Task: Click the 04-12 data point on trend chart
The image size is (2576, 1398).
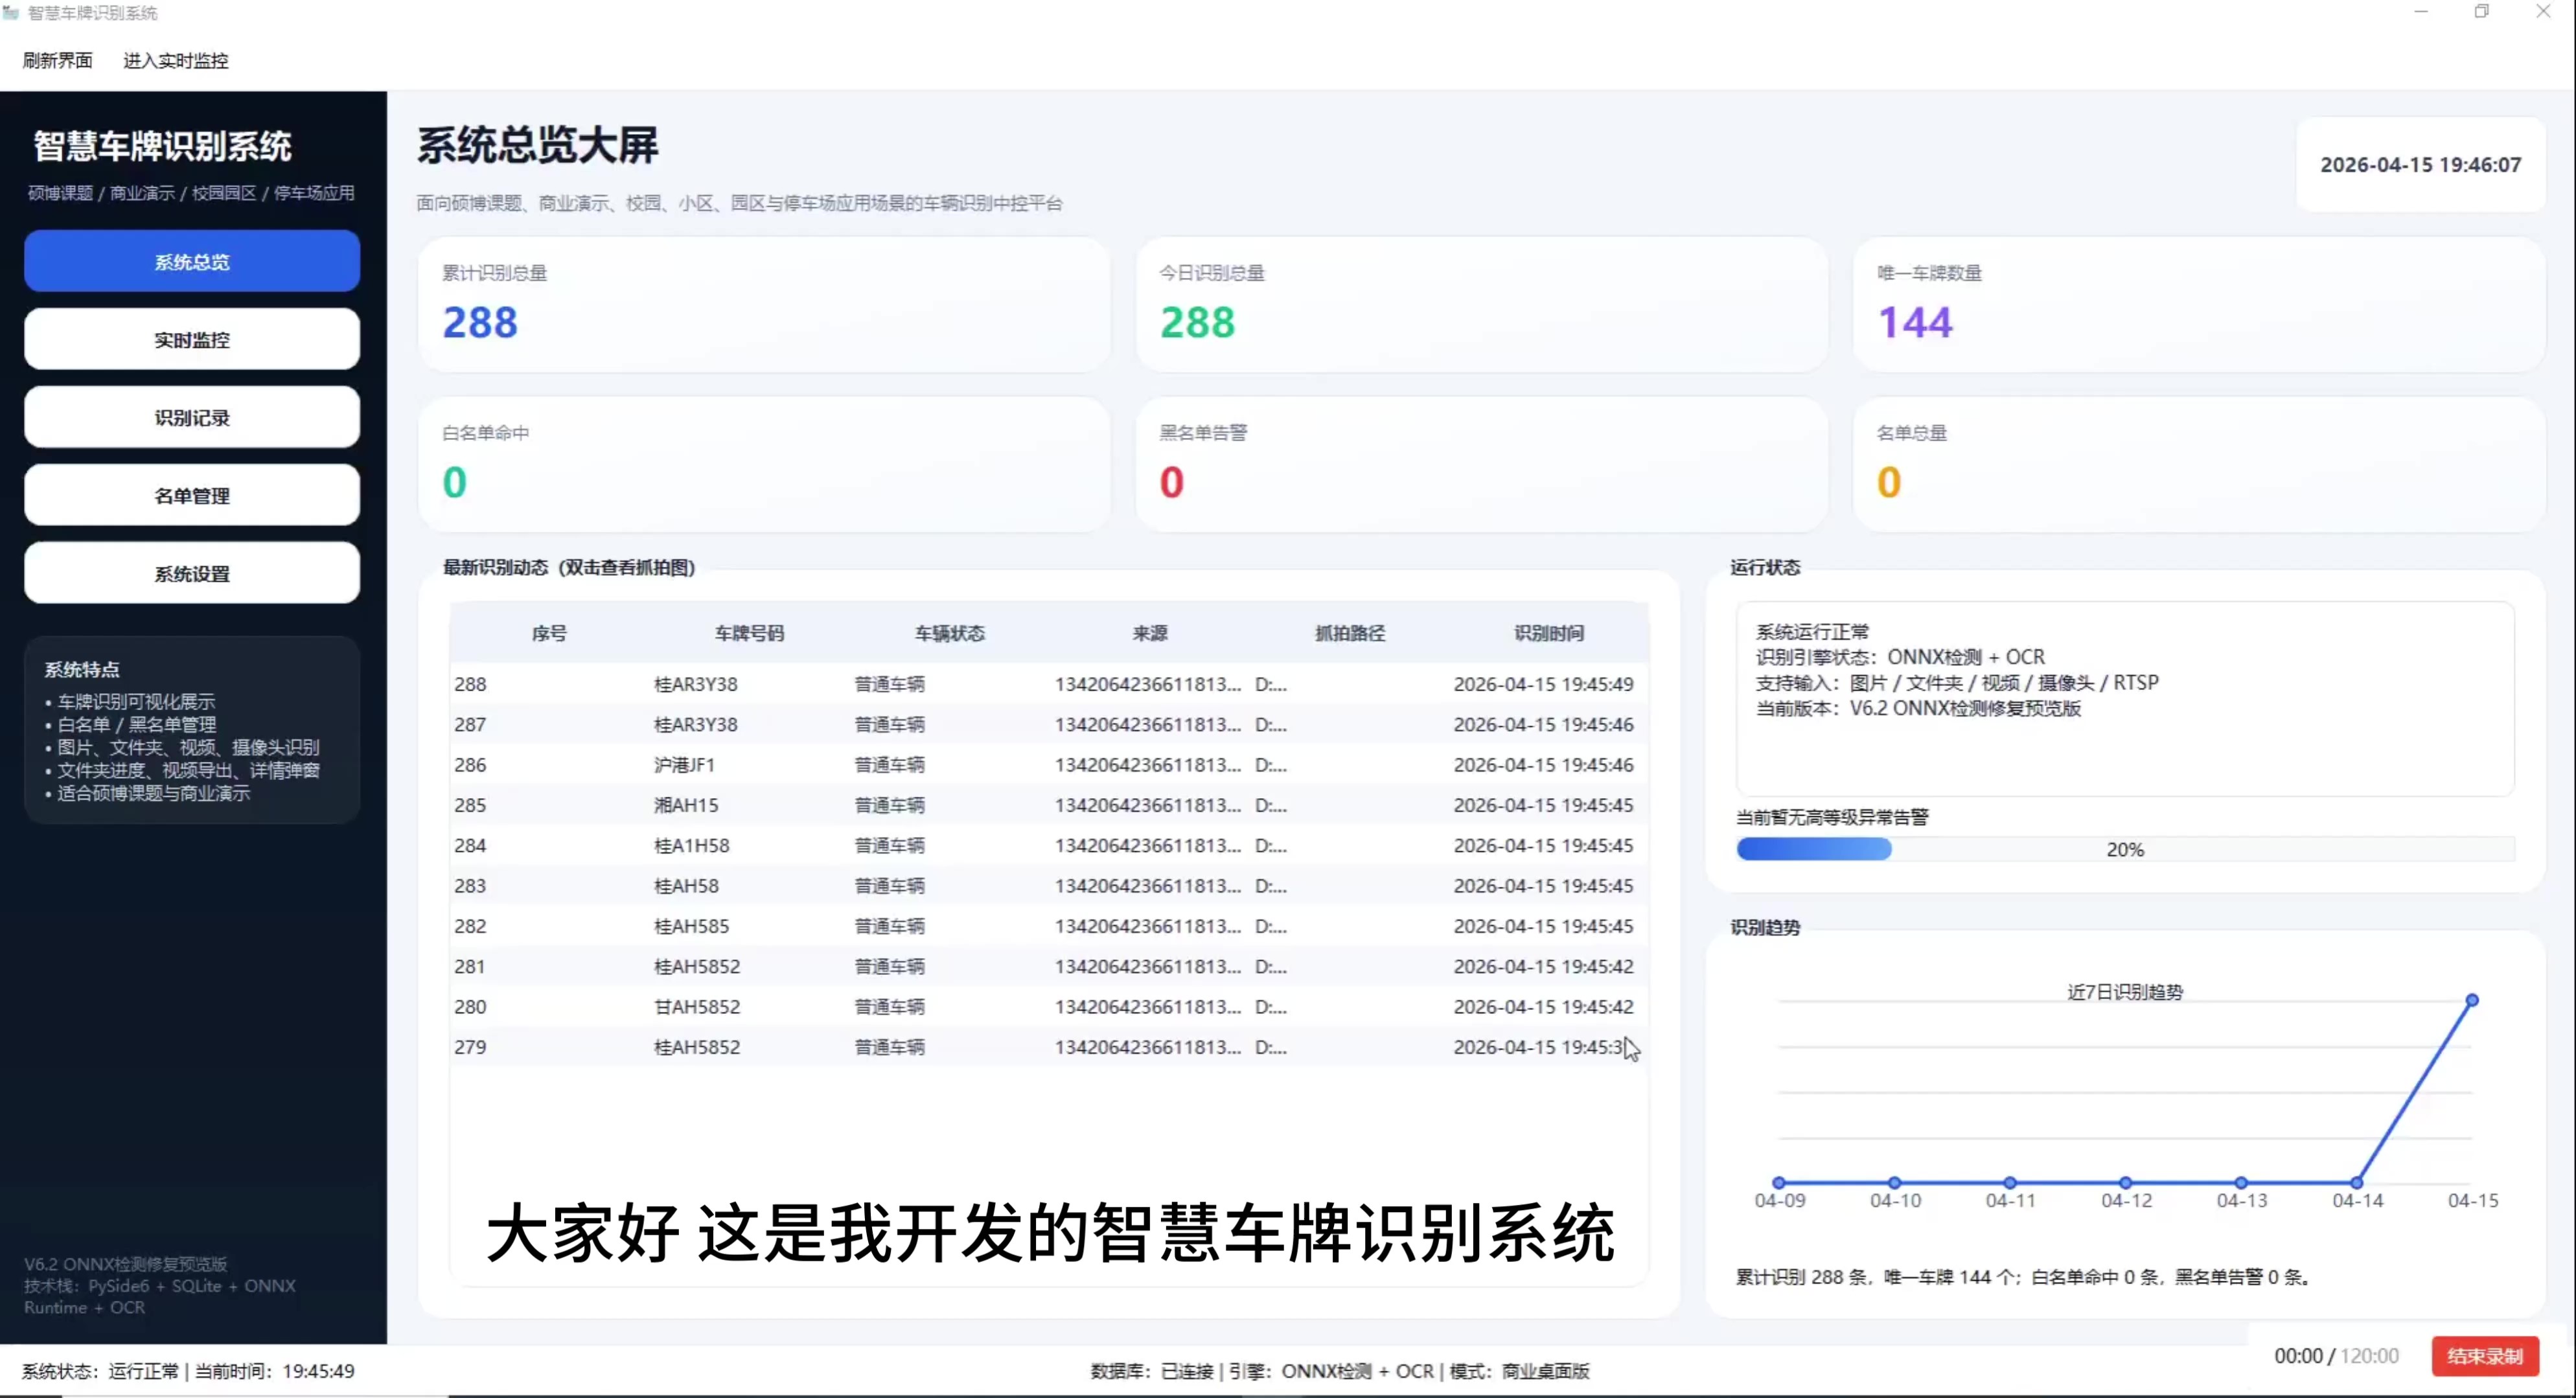Action: pos(2126,1183)
